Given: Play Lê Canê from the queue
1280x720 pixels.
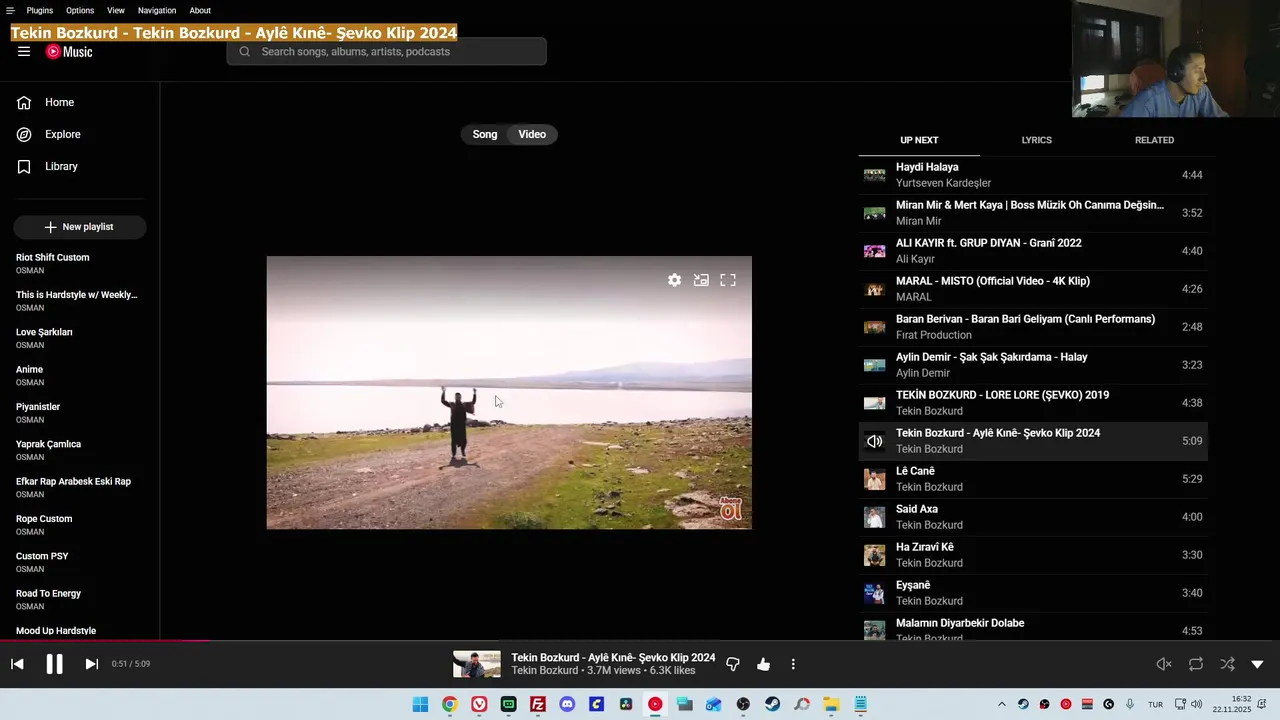Looking at the screenshot, I should (1033, 479).
